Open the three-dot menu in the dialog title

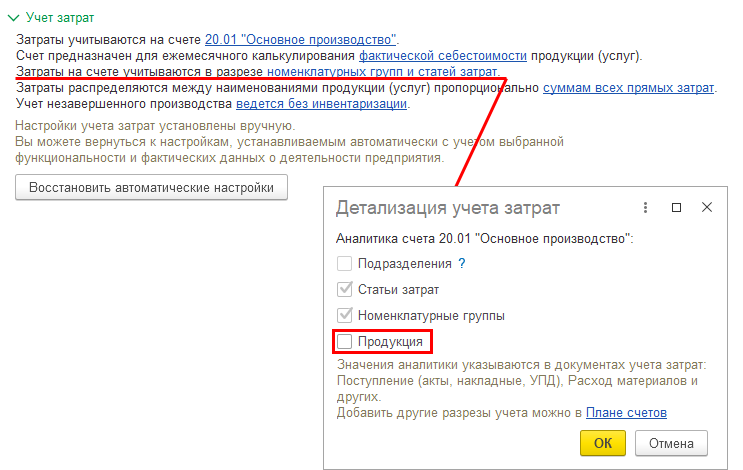645,208
